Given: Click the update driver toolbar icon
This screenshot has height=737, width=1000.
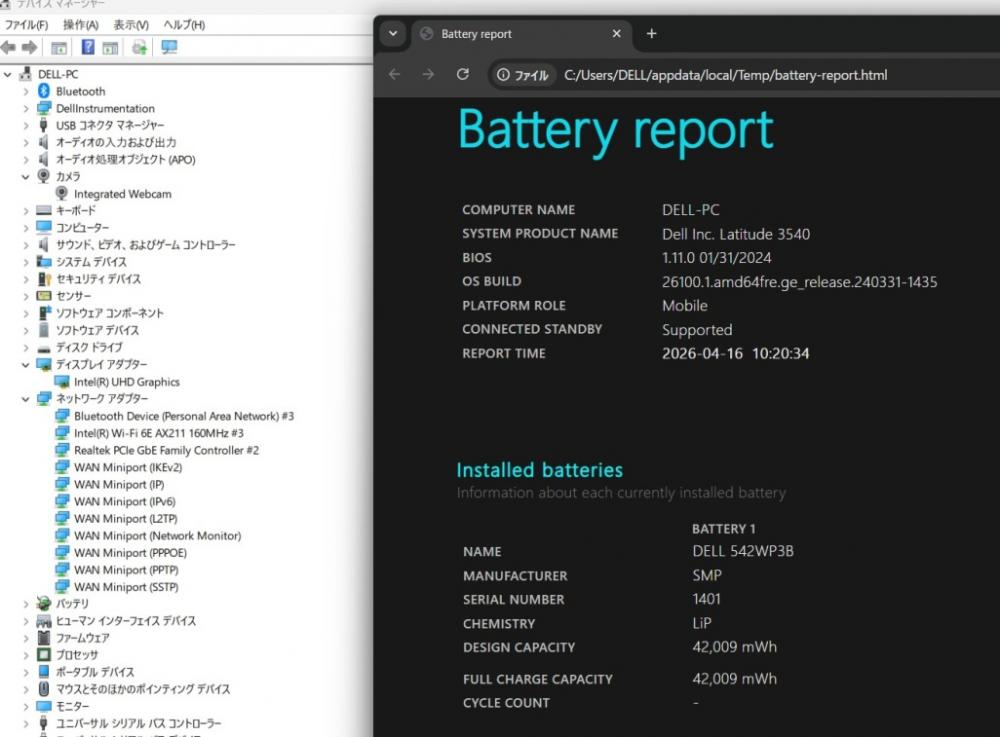Looking at the screenshot, I should (x=140, y=47).
